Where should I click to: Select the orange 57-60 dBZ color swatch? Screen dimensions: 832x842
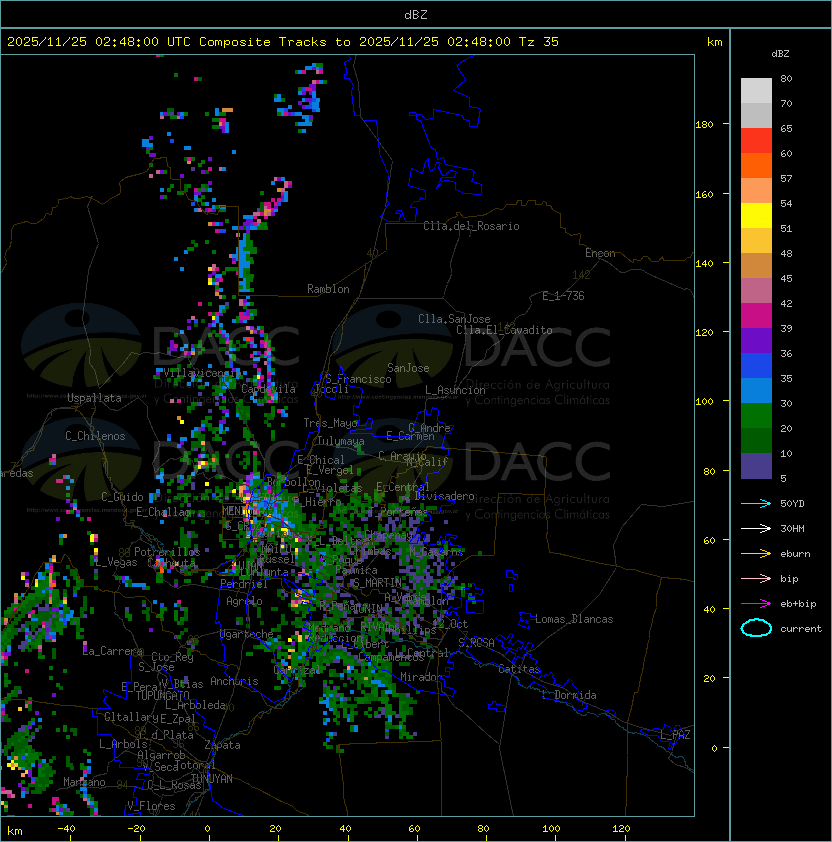[x=756, y=165]
